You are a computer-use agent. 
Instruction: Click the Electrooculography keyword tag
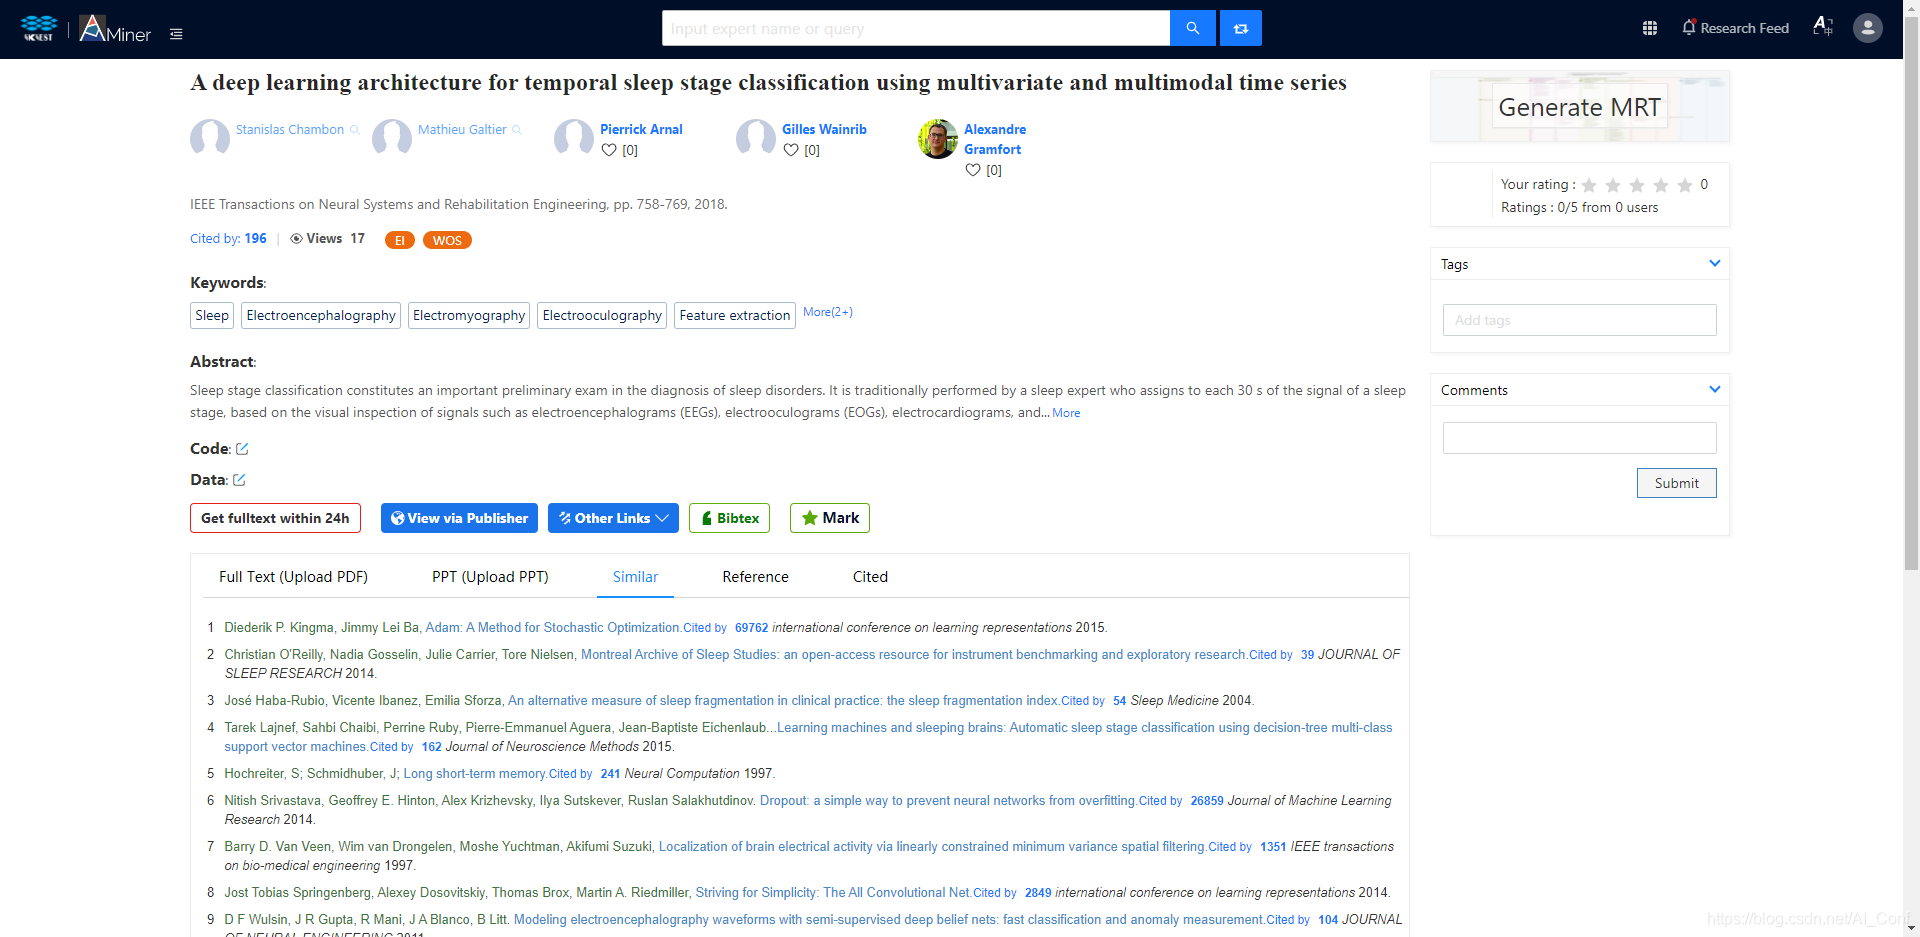coord(602,316)
